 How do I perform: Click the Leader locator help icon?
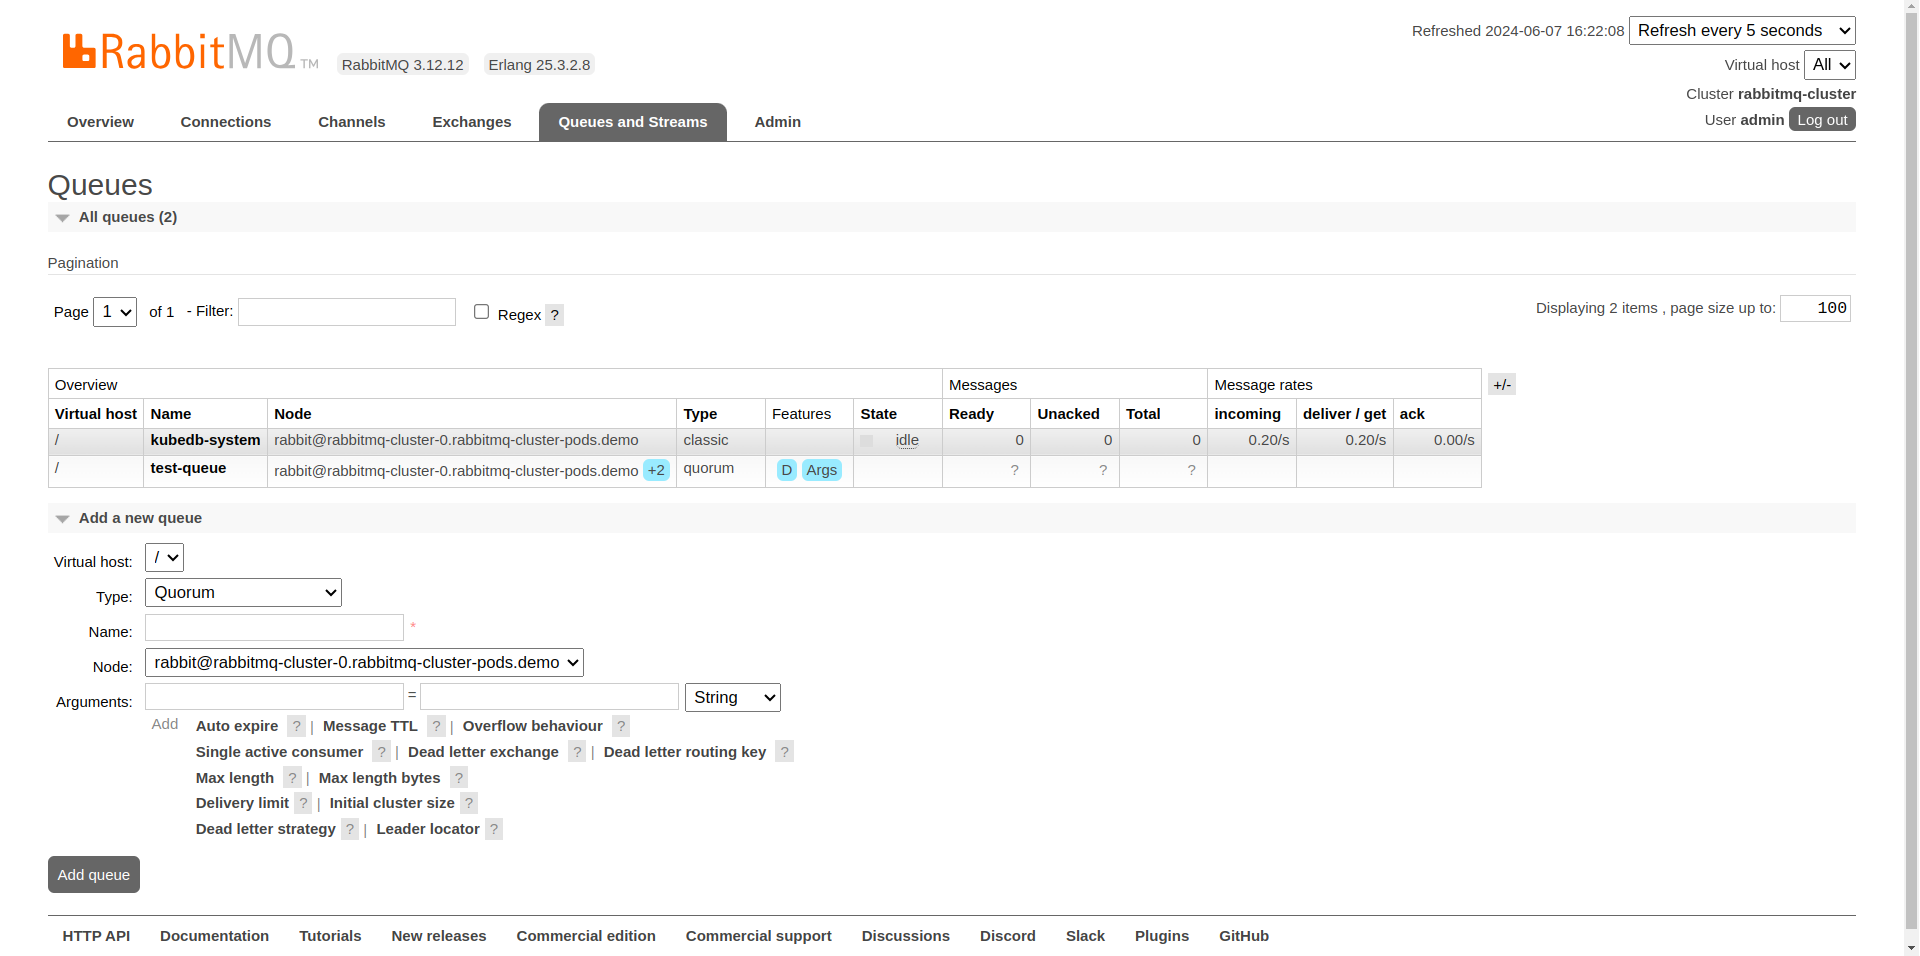coord(494,829)
